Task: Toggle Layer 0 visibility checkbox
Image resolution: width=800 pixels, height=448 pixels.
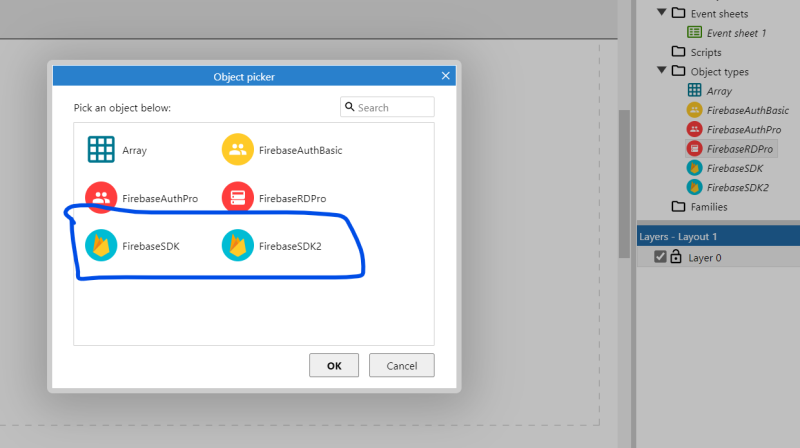Action: click(660, 257)
